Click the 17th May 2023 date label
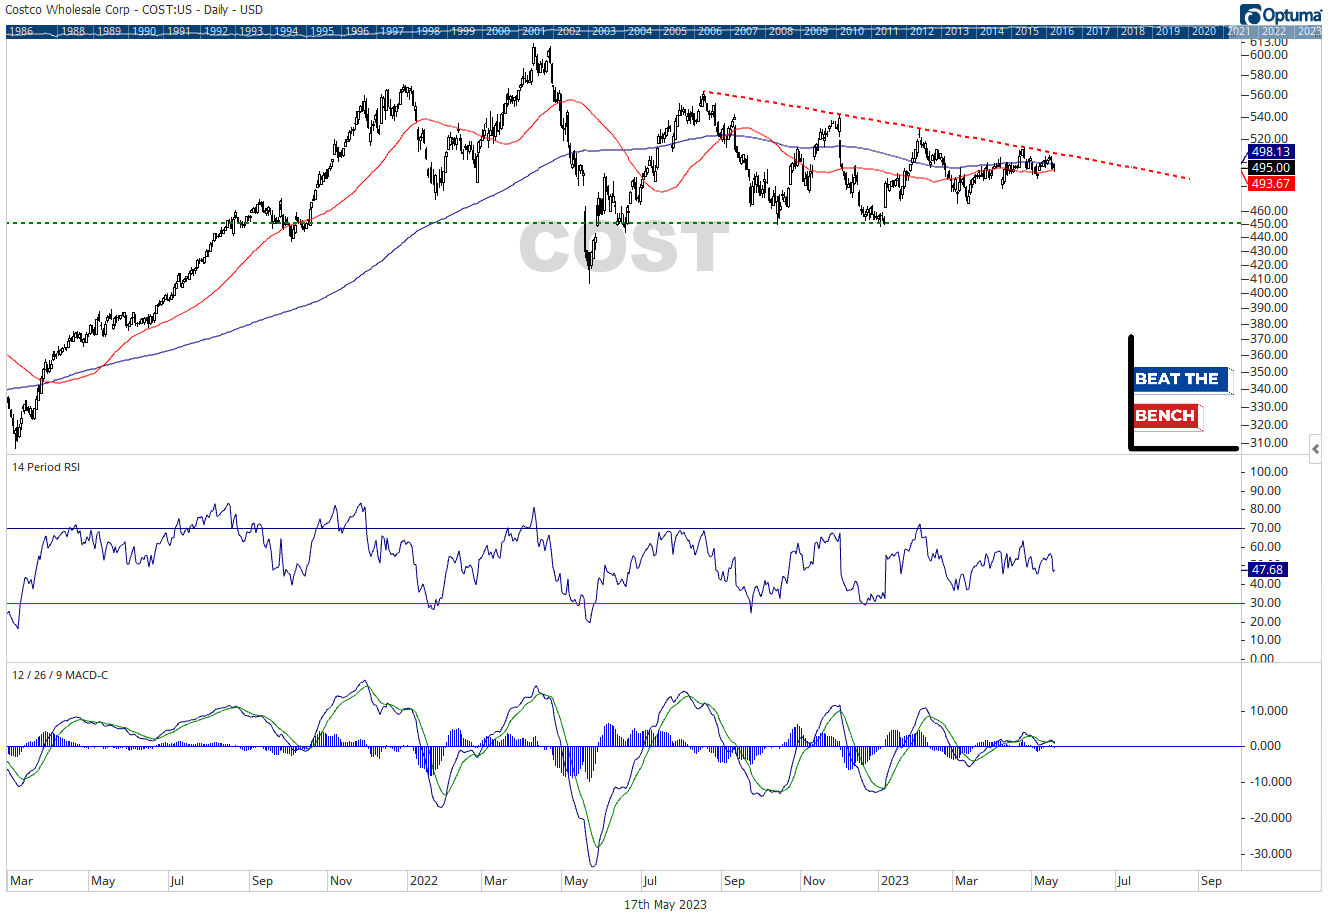This screenshot has width=1328, height=924. point(665,904)
